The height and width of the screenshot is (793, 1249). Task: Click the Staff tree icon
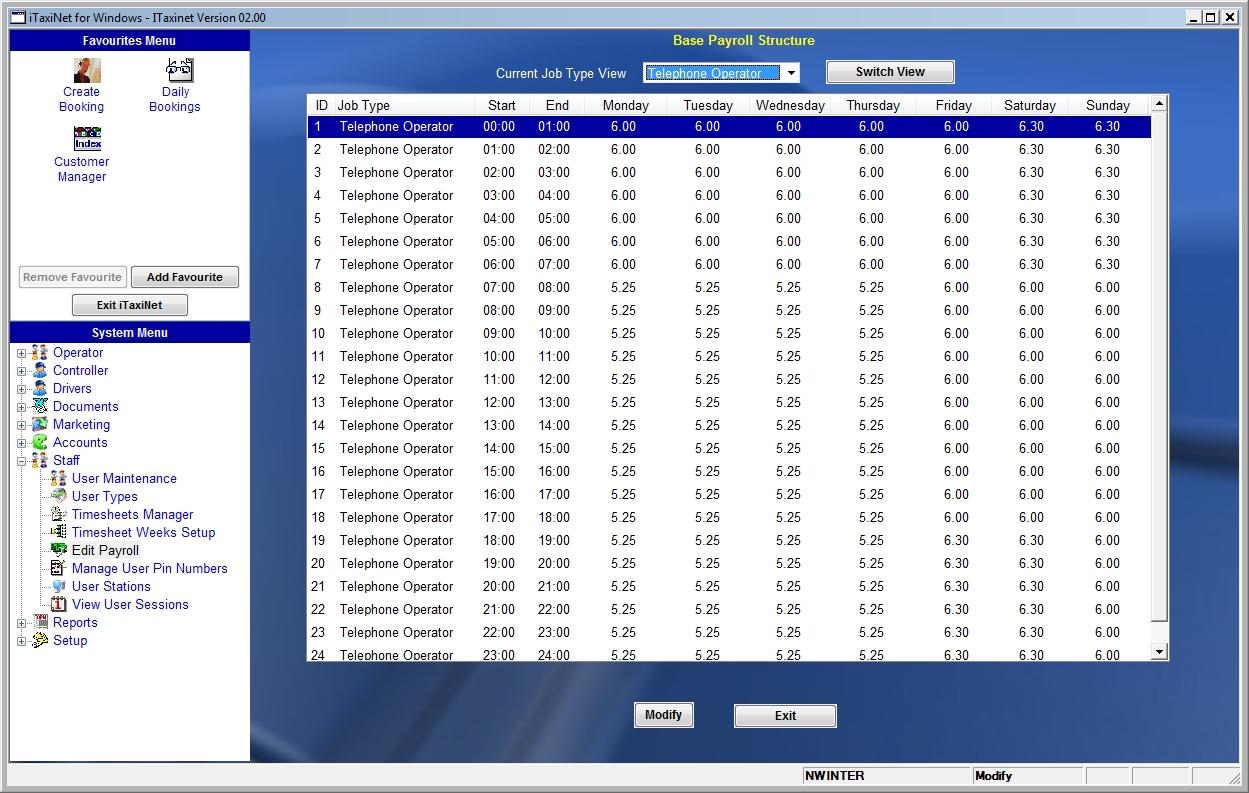(39, 461)
